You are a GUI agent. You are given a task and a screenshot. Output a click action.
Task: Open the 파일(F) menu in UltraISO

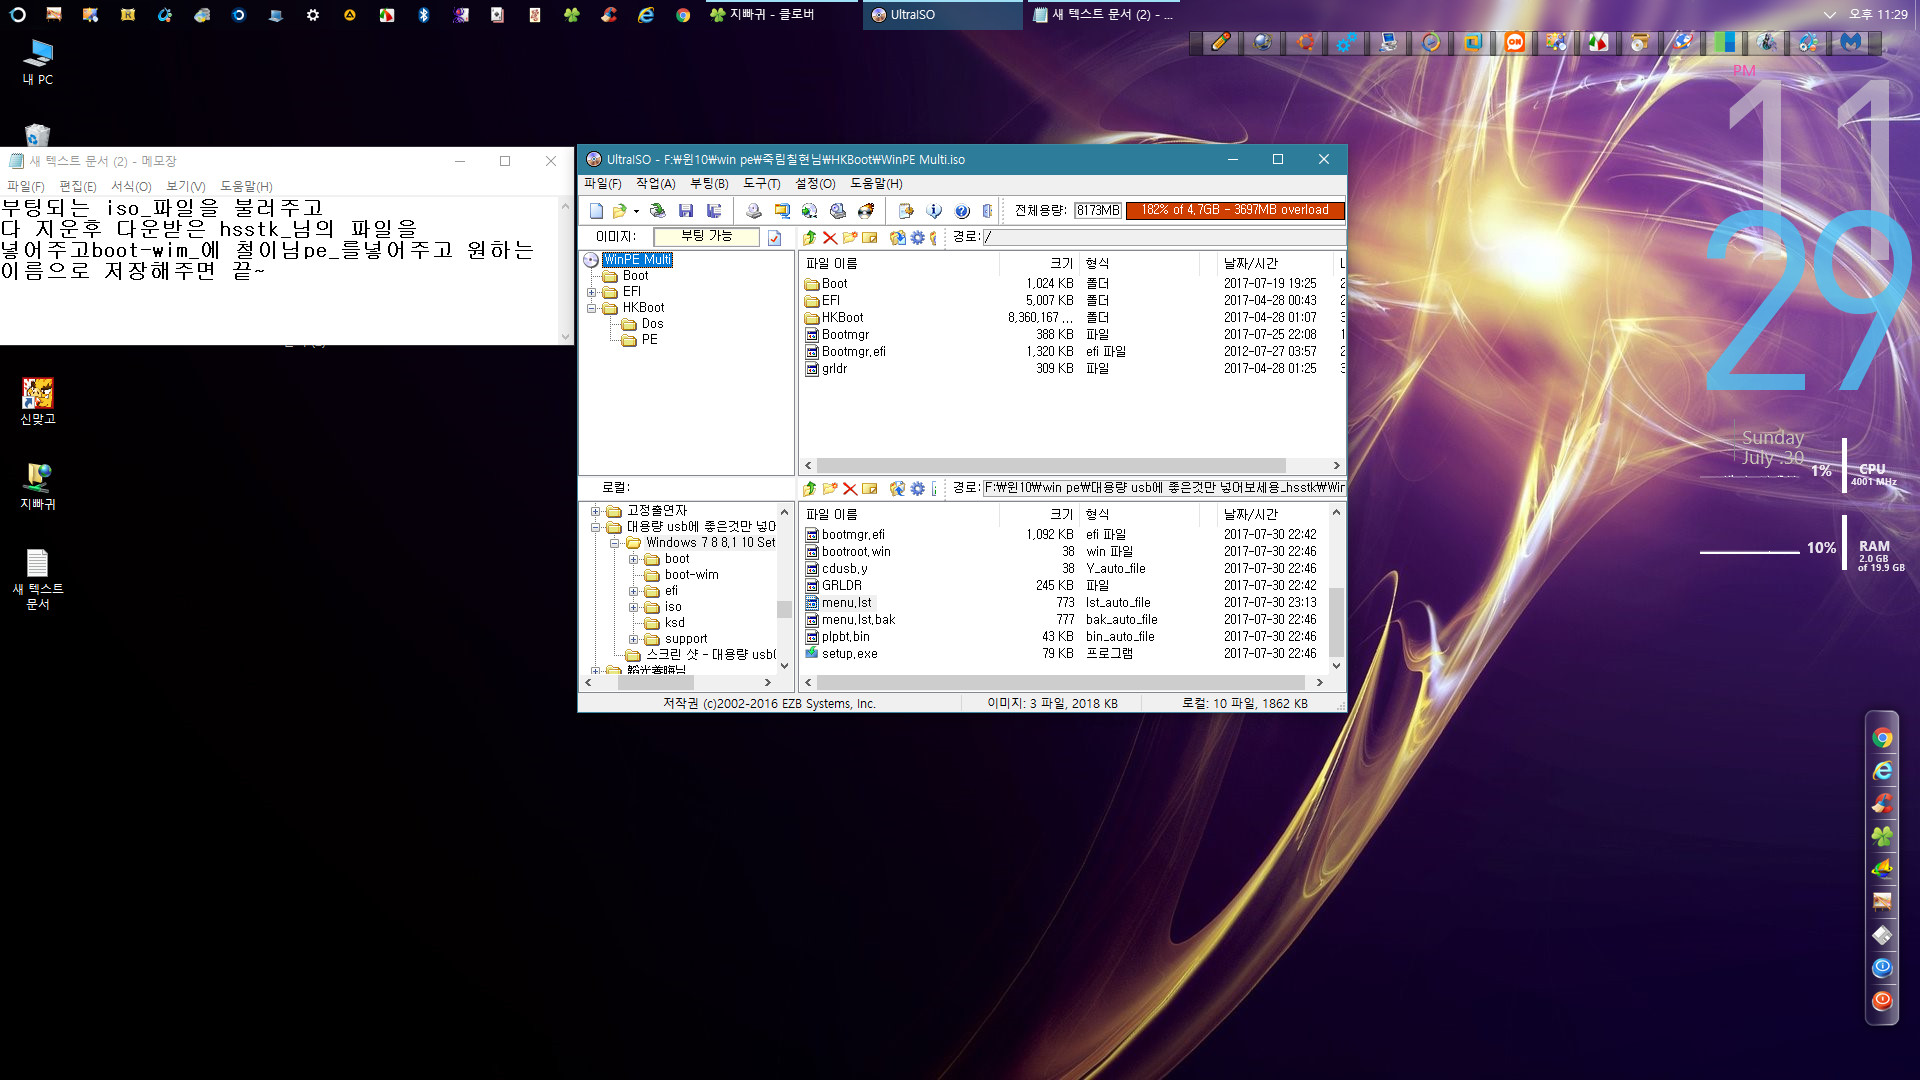pos(603,184)
